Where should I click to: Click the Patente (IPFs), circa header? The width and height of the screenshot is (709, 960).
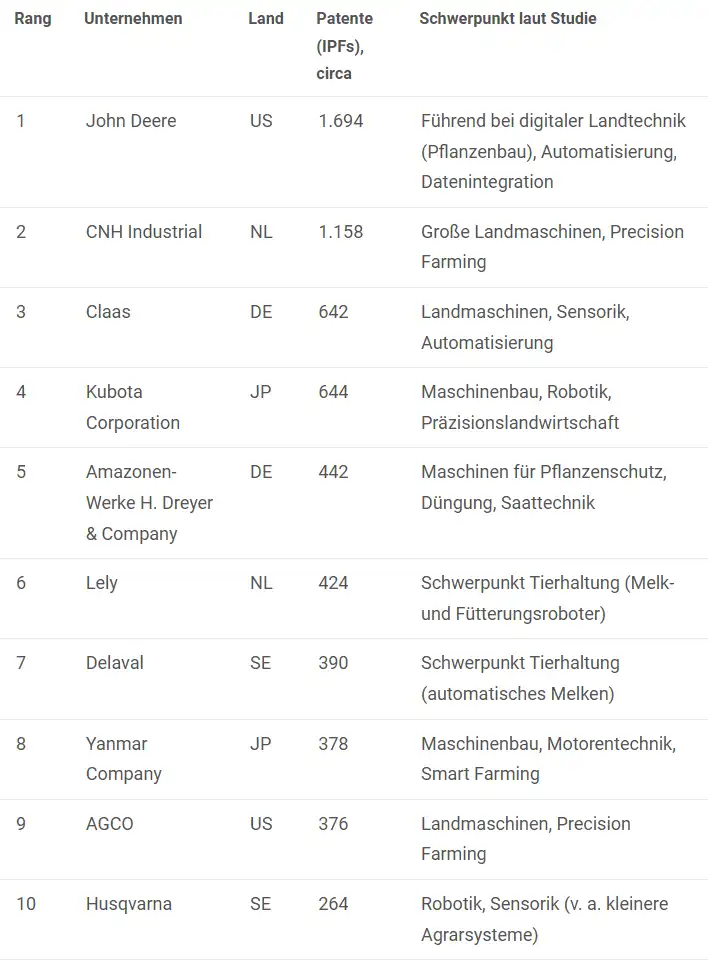[x=344, y=46]
